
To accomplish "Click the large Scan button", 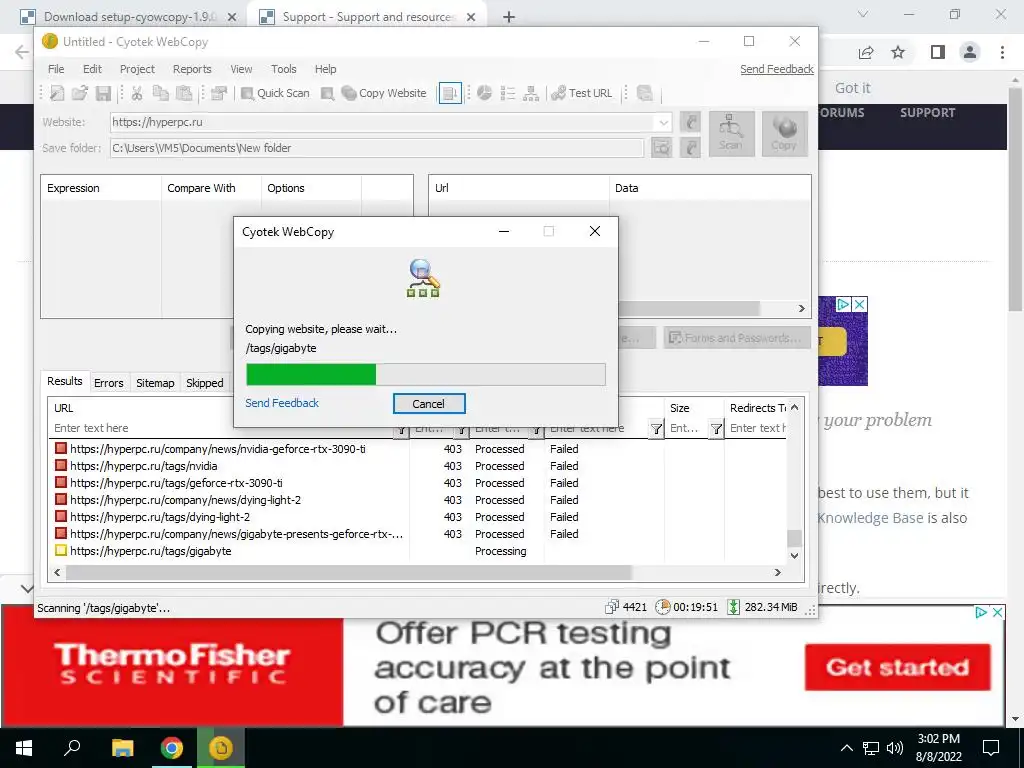I will 731,134.
